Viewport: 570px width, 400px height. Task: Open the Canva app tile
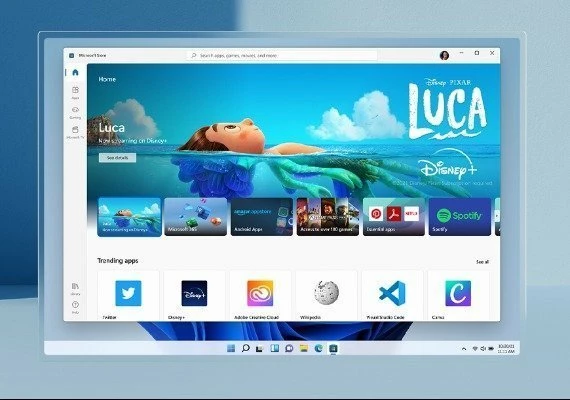point(458,295)
